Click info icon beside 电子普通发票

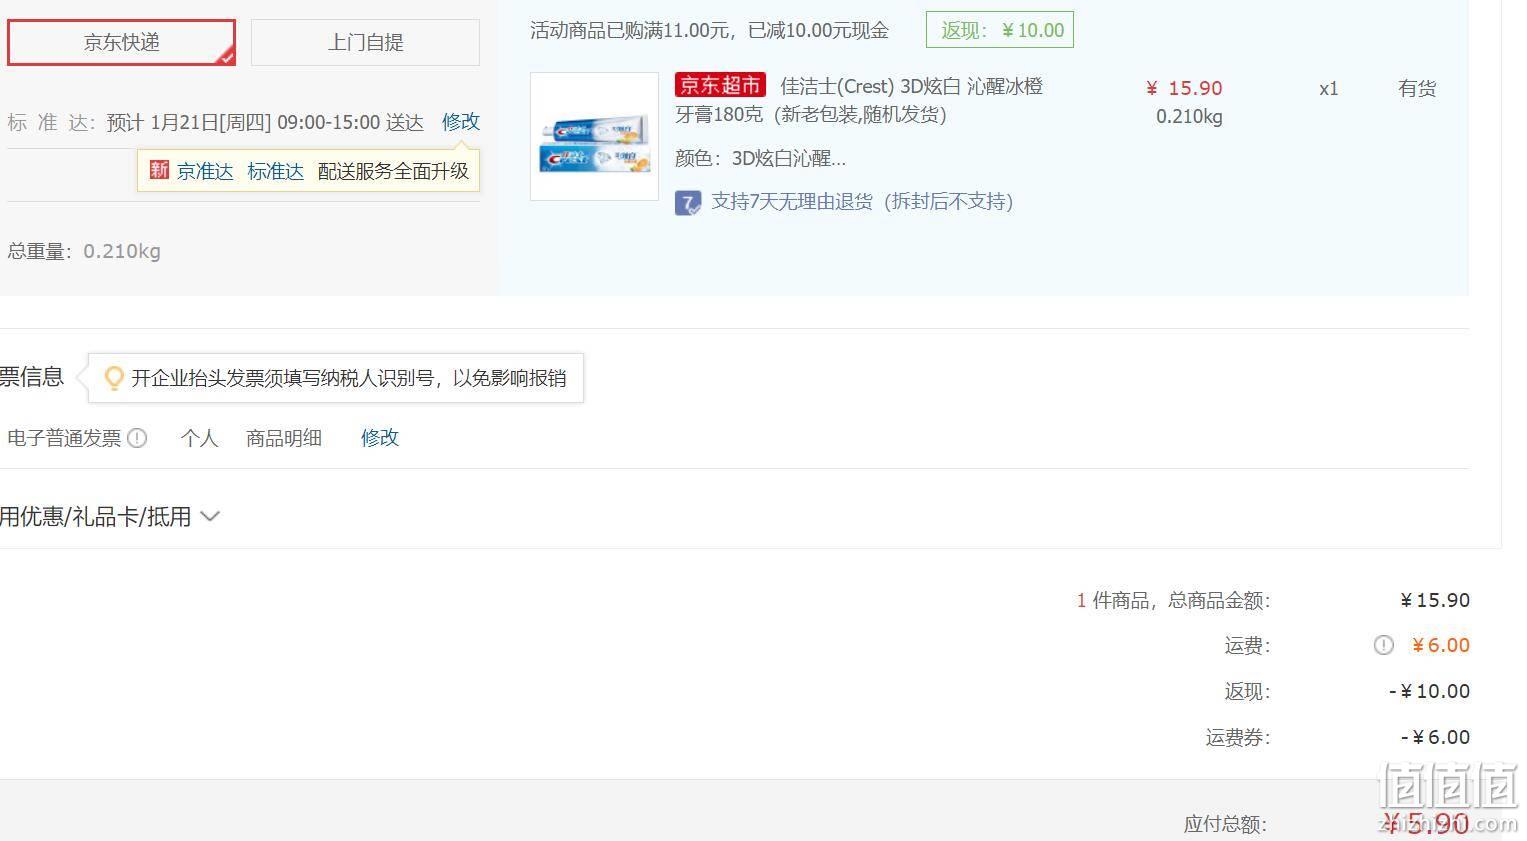[x=137, y=438]
